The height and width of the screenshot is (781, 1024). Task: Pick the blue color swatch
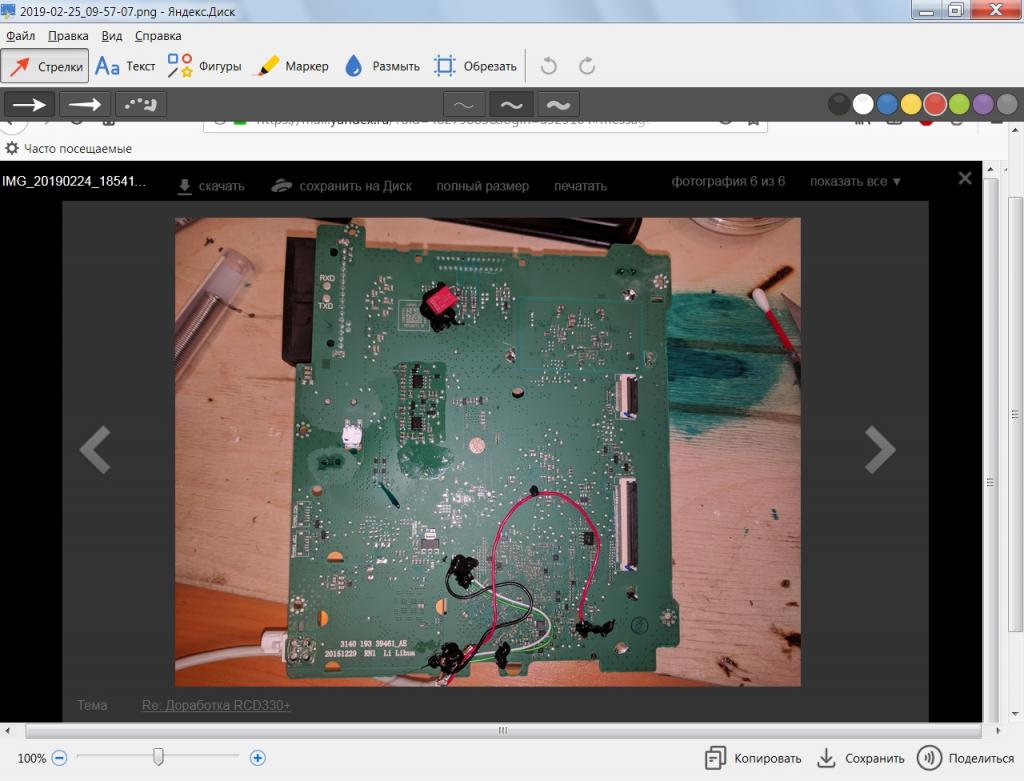887,104
